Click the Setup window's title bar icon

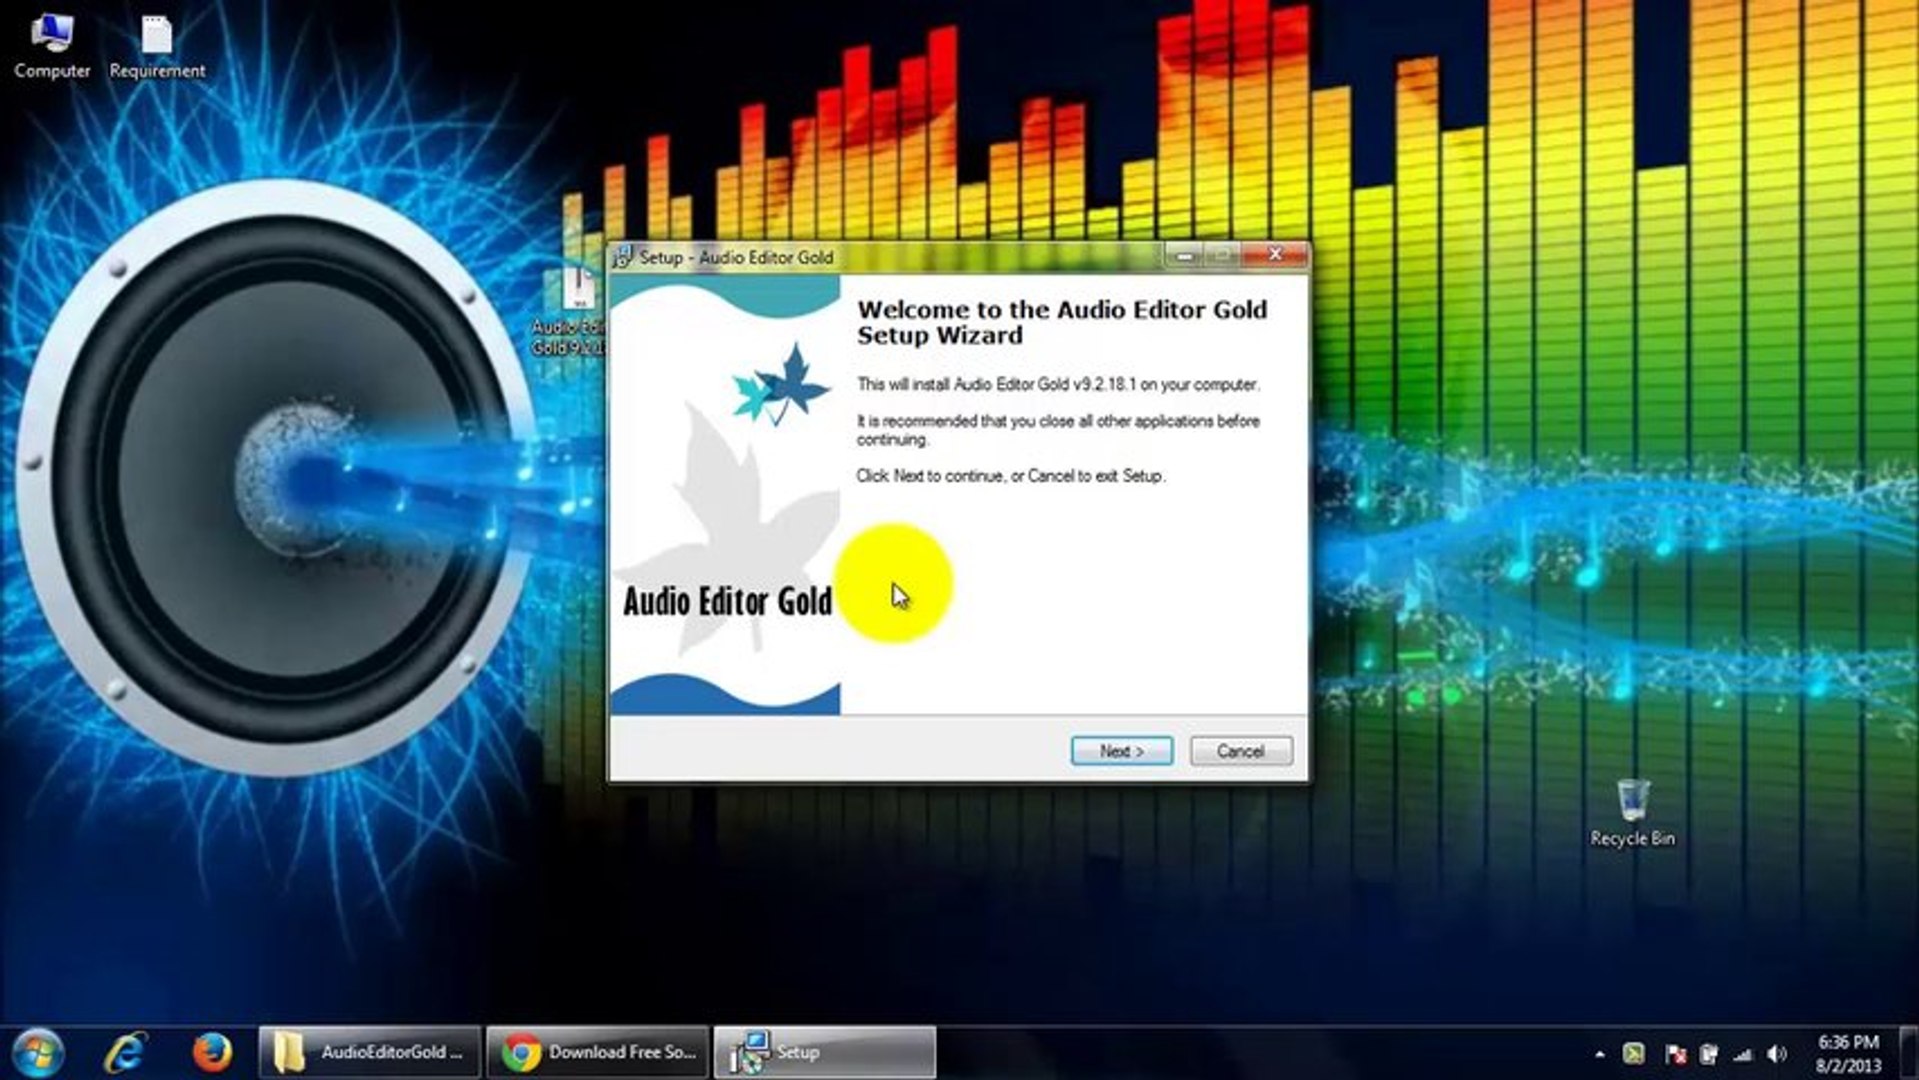click(623, 257)
